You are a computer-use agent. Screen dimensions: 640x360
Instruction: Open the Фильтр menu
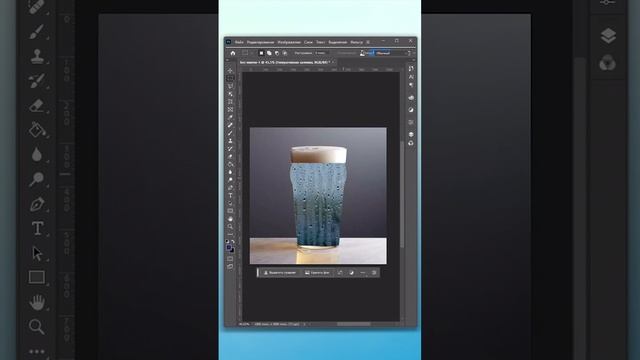pos(356,42)
